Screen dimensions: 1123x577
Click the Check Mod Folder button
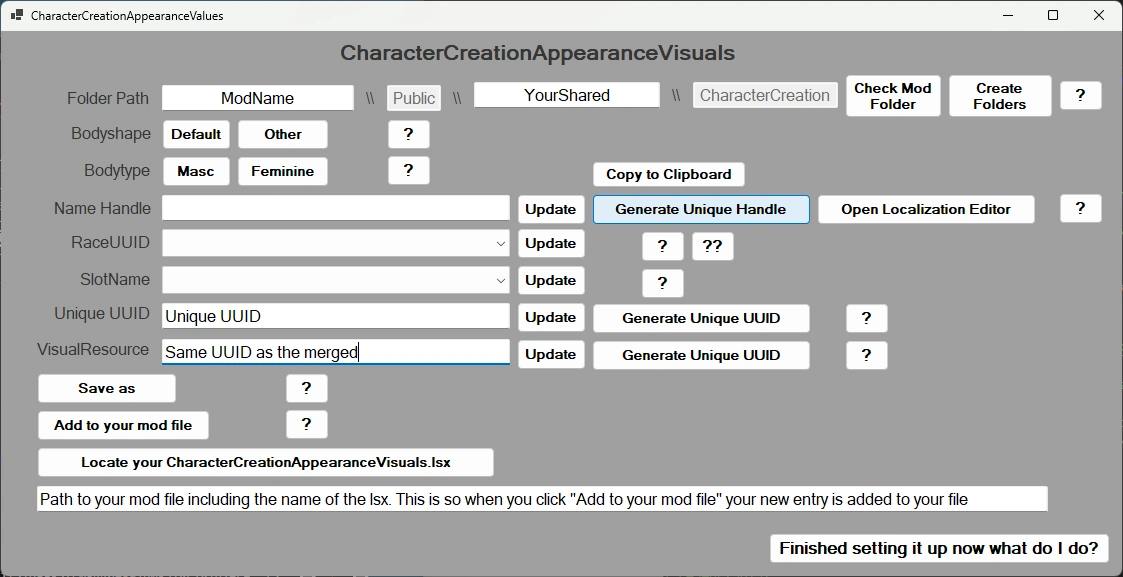click(892, 95)
